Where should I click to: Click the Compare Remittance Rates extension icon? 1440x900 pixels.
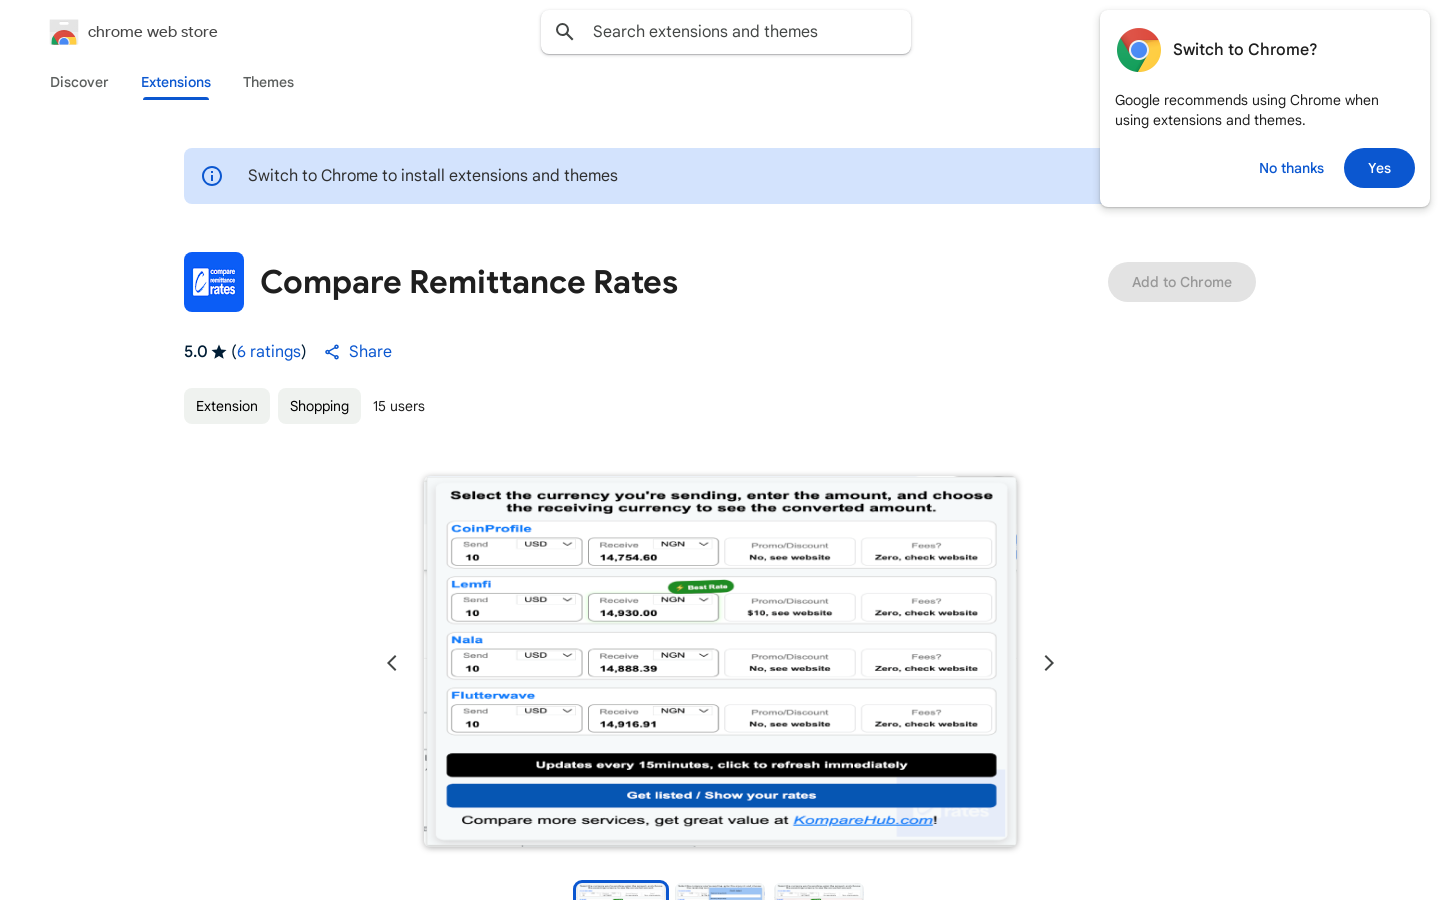coord(214,282)
